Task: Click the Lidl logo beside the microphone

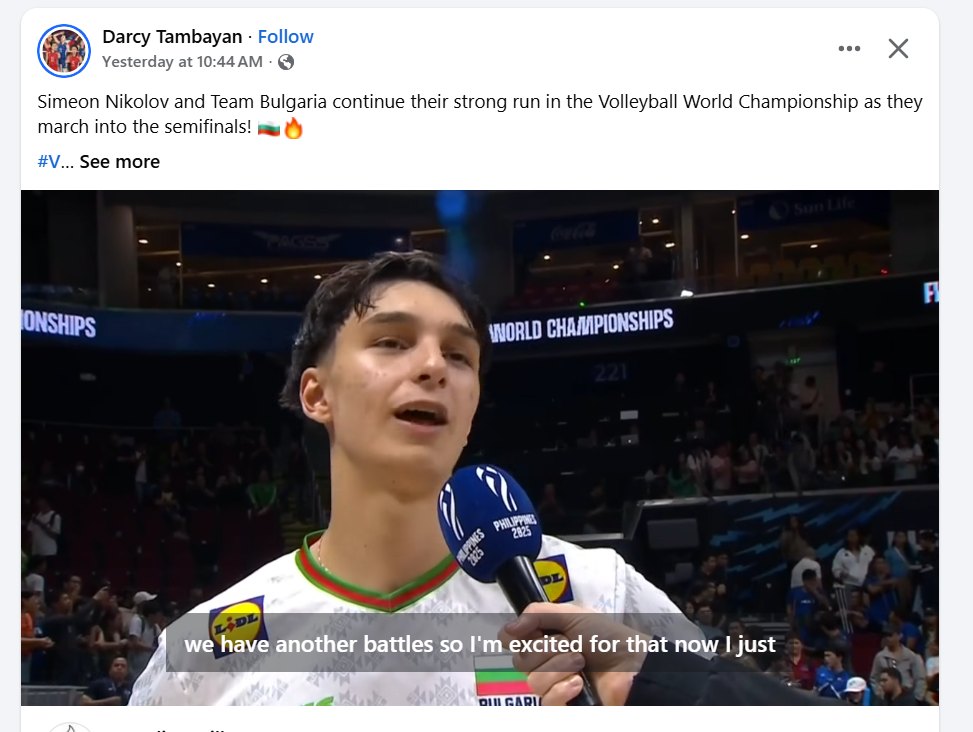Action: (x=553, y=578)
